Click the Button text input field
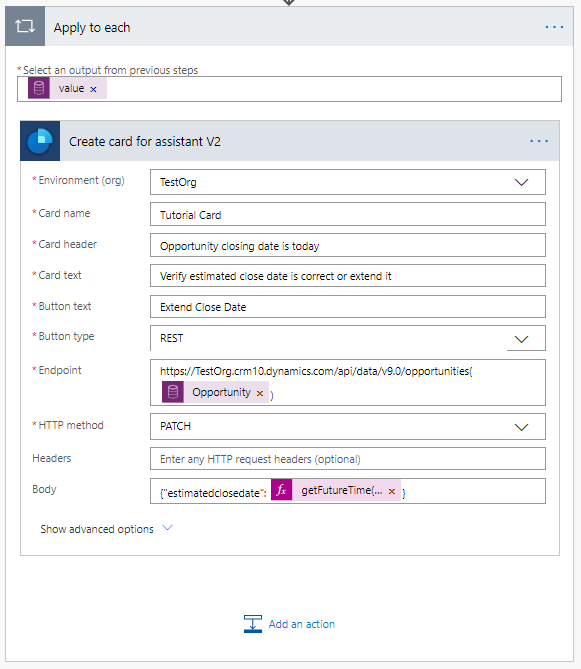This screenshot has height=669, width=581. [348, 307]
